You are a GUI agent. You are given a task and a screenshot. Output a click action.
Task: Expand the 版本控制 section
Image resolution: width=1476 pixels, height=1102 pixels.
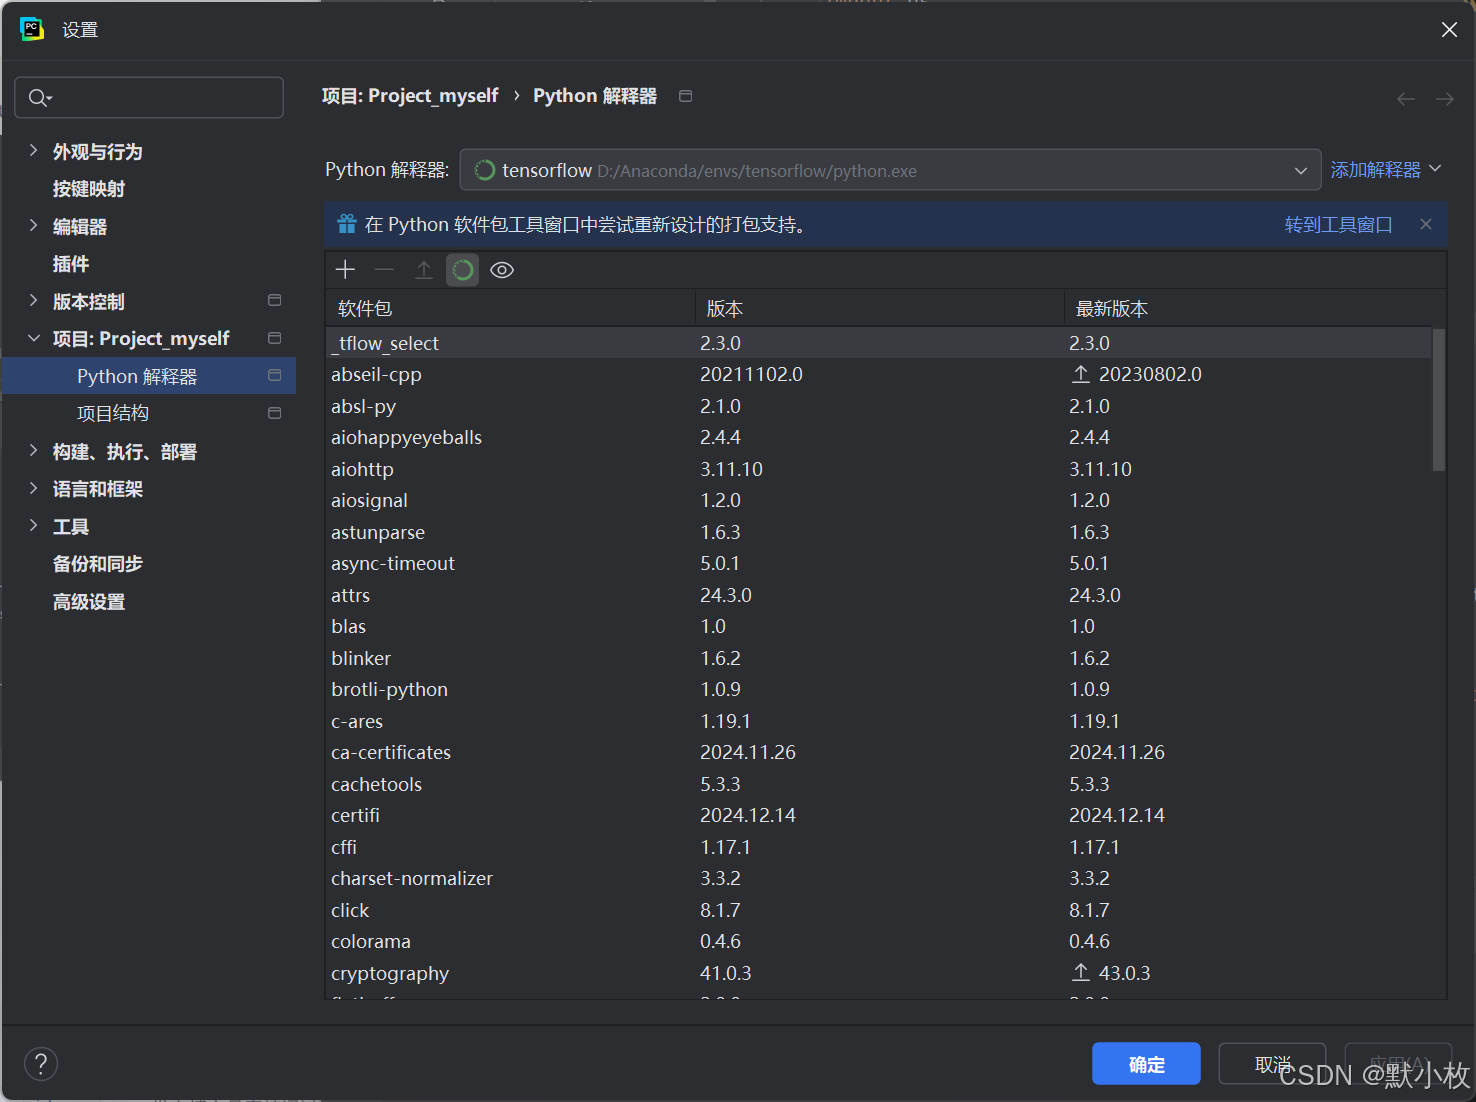(33, 301)
